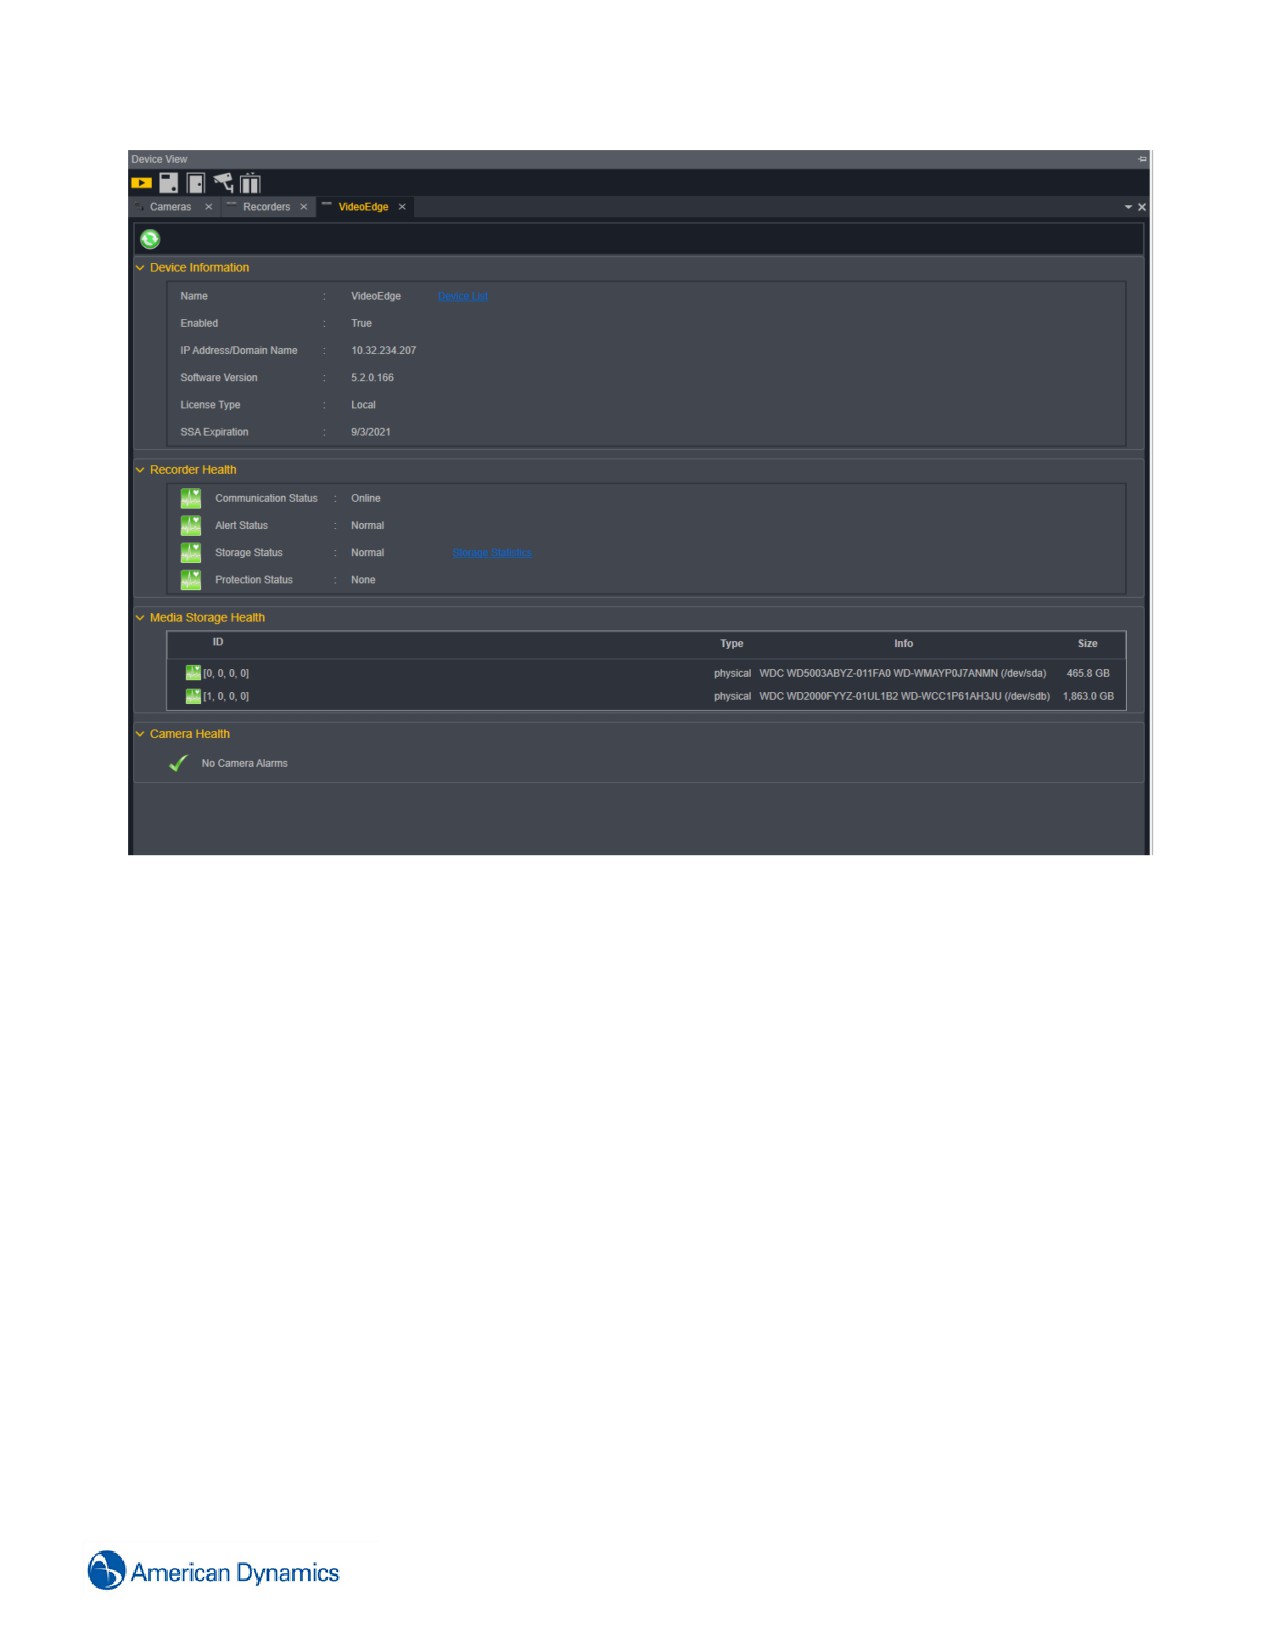Click the Info column header
Viewport: 1275px width, 1650px height.
point(903,644)
